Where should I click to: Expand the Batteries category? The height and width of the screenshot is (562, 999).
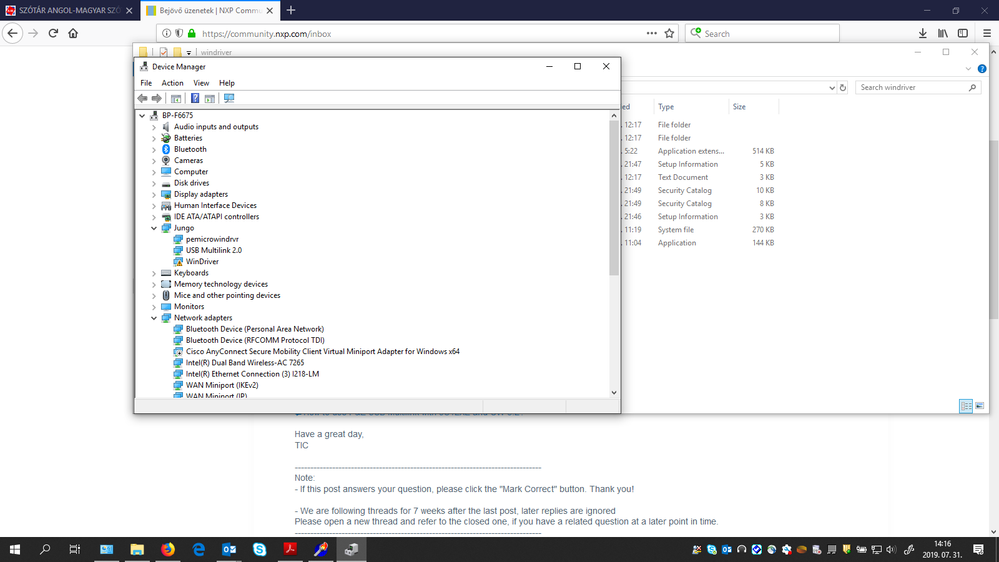point(154,138)
